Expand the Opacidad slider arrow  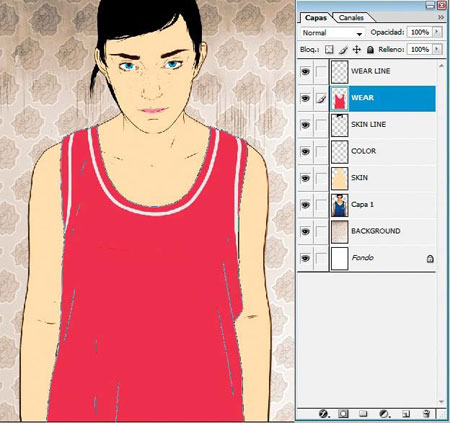point(437,32)
